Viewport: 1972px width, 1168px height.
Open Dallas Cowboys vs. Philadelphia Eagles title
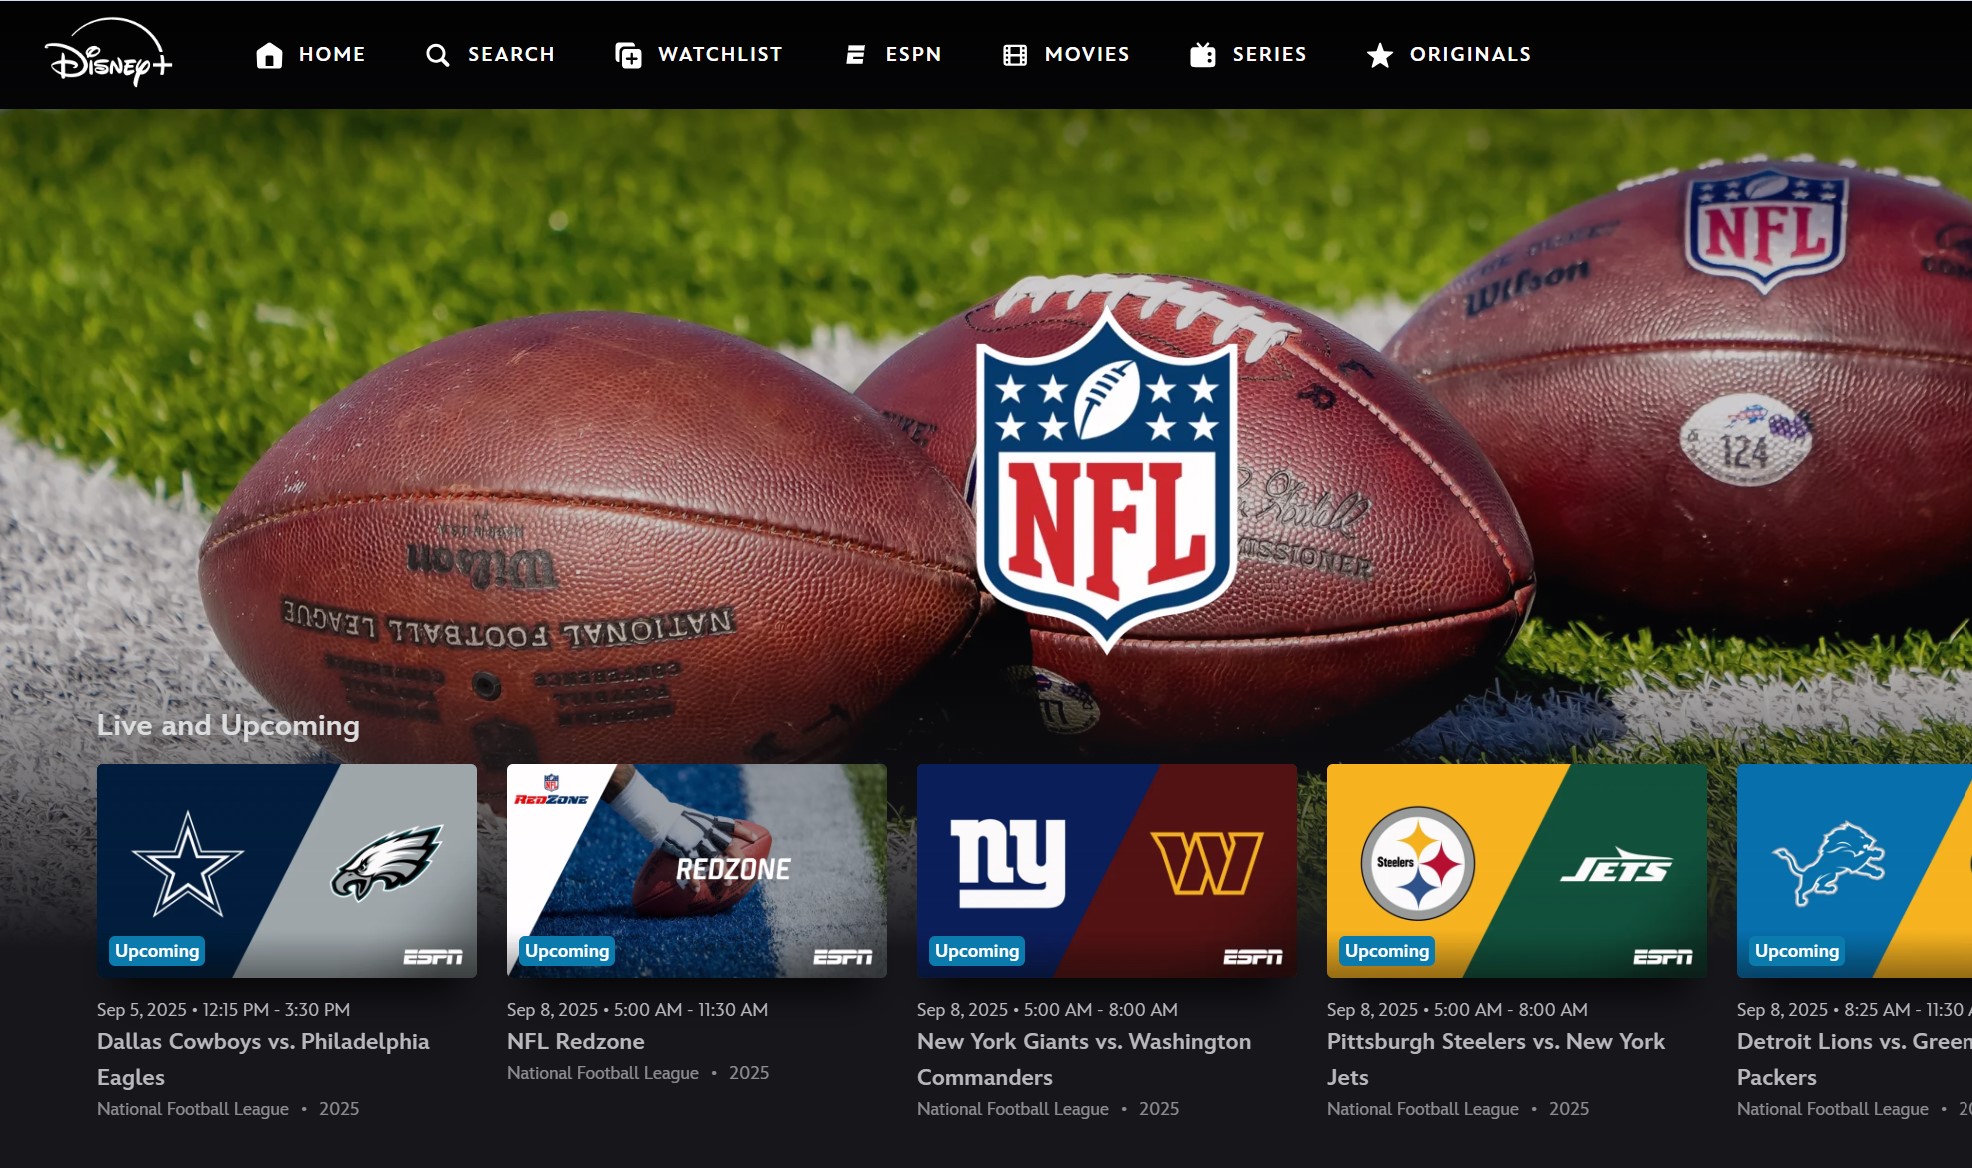pos(263,1059)
